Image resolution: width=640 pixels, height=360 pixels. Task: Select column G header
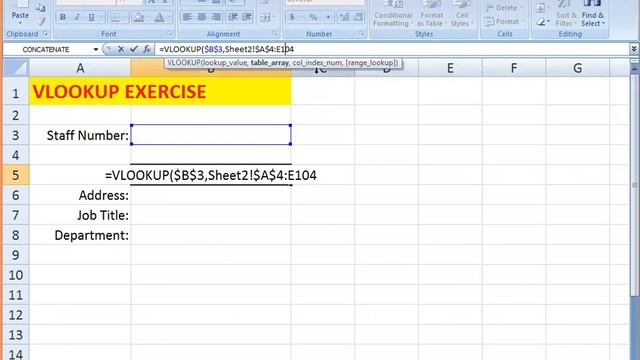click(578, 68)
